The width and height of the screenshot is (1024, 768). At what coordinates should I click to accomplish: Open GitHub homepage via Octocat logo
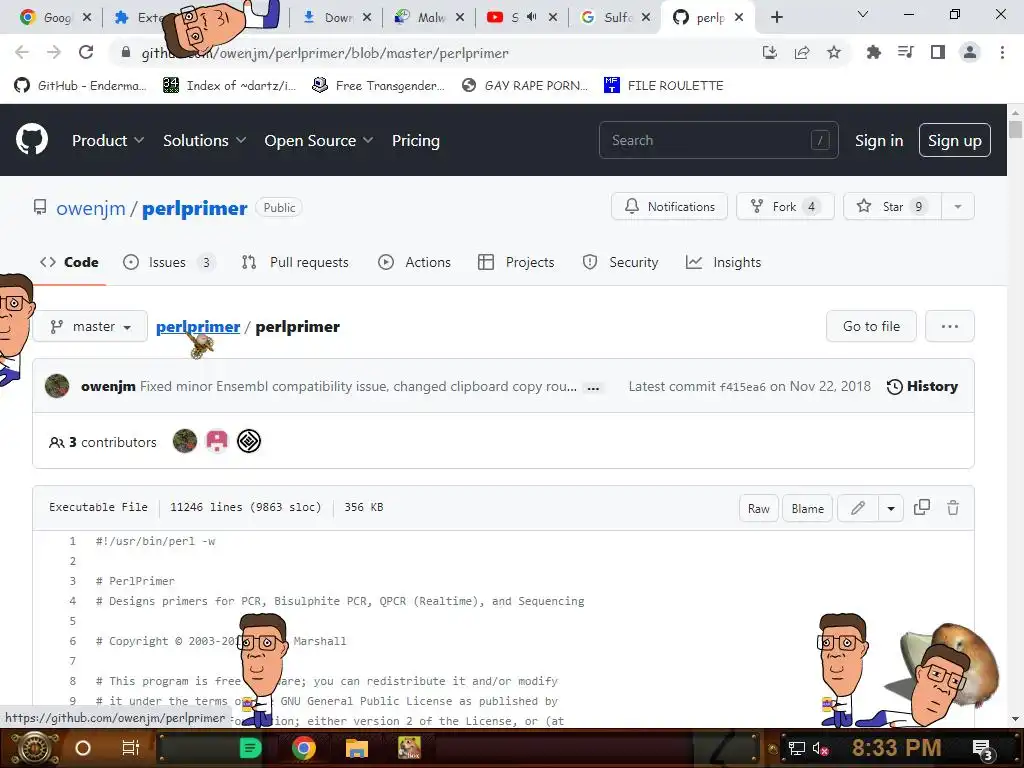(x=31, y=140)
